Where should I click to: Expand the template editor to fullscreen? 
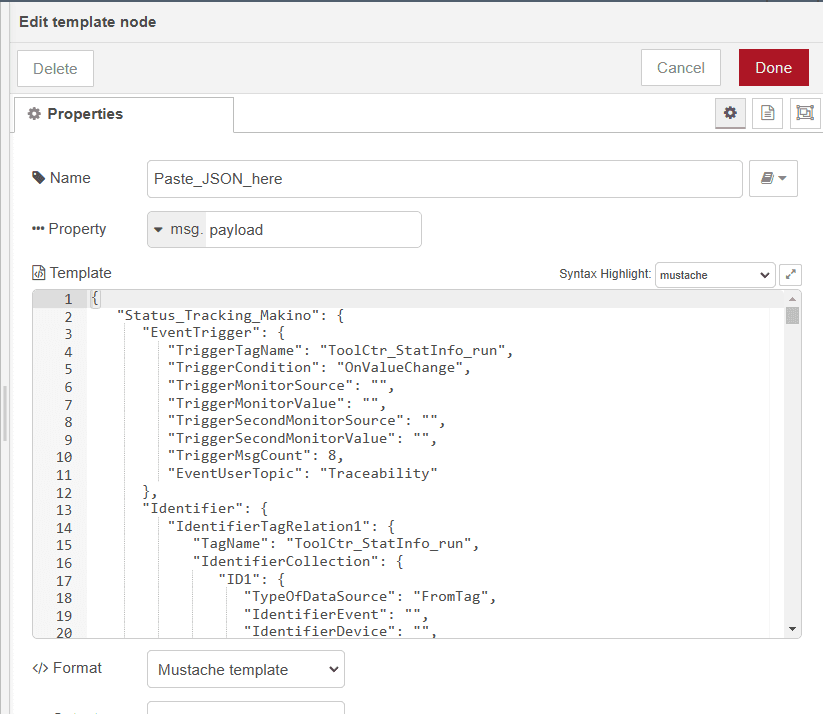[x=790, y=274]
